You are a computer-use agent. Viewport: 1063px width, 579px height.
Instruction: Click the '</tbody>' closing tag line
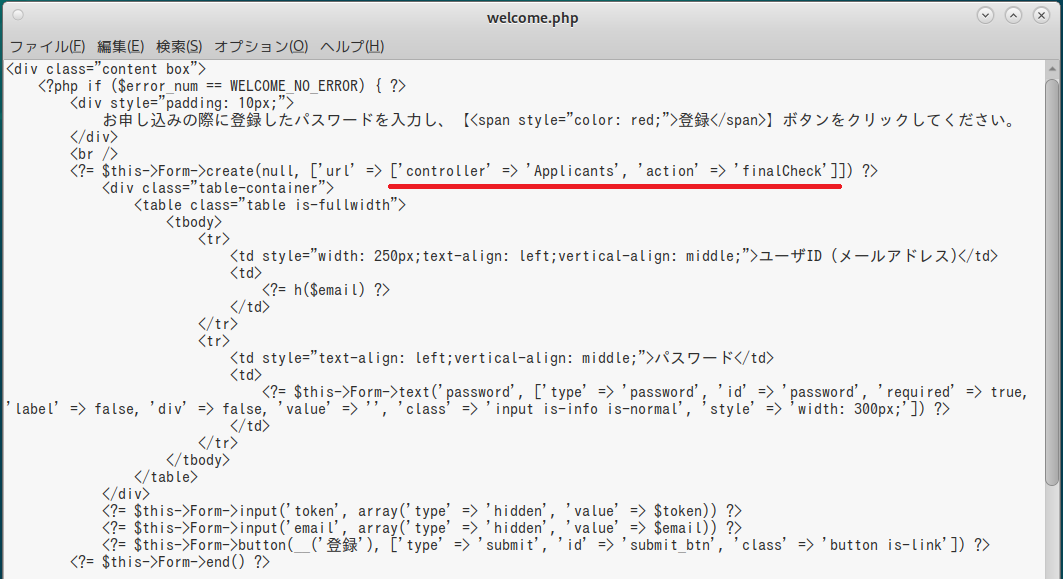198,460
